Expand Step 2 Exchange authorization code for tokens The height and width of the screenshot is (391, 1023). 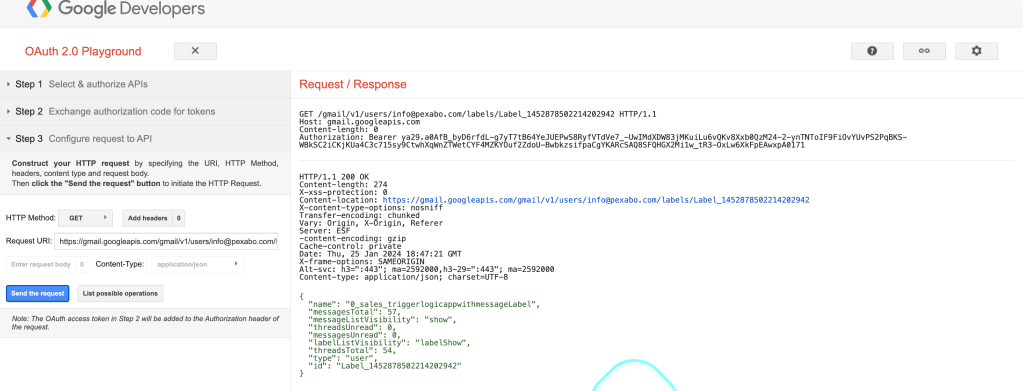point(145,112)
